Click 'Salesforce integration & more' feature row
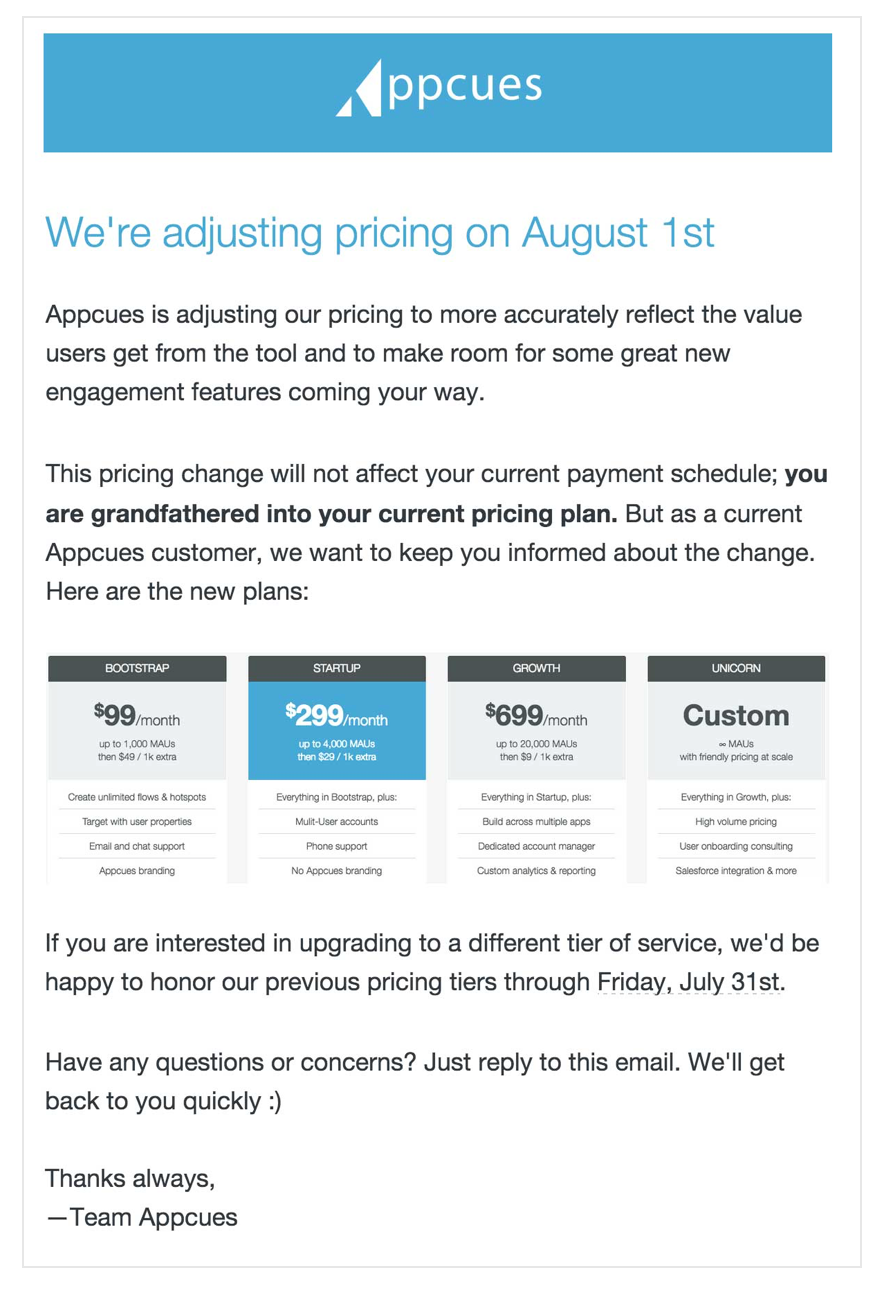The width and height of the screenshot is (894, 1308). pos(737,871)
